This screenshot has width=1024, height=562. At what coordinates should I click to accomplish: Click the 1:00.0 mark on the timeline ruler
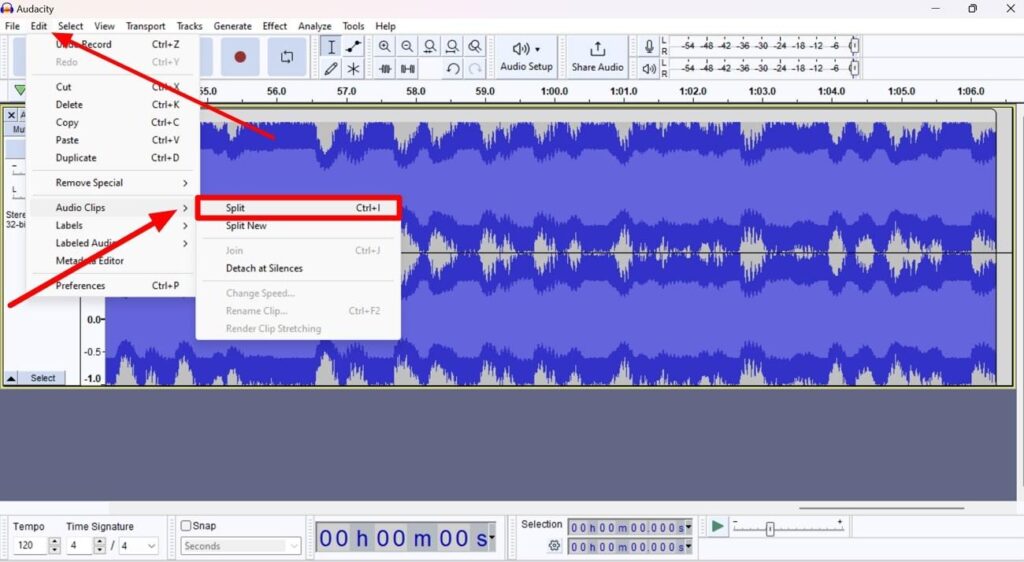coord(554,91)
